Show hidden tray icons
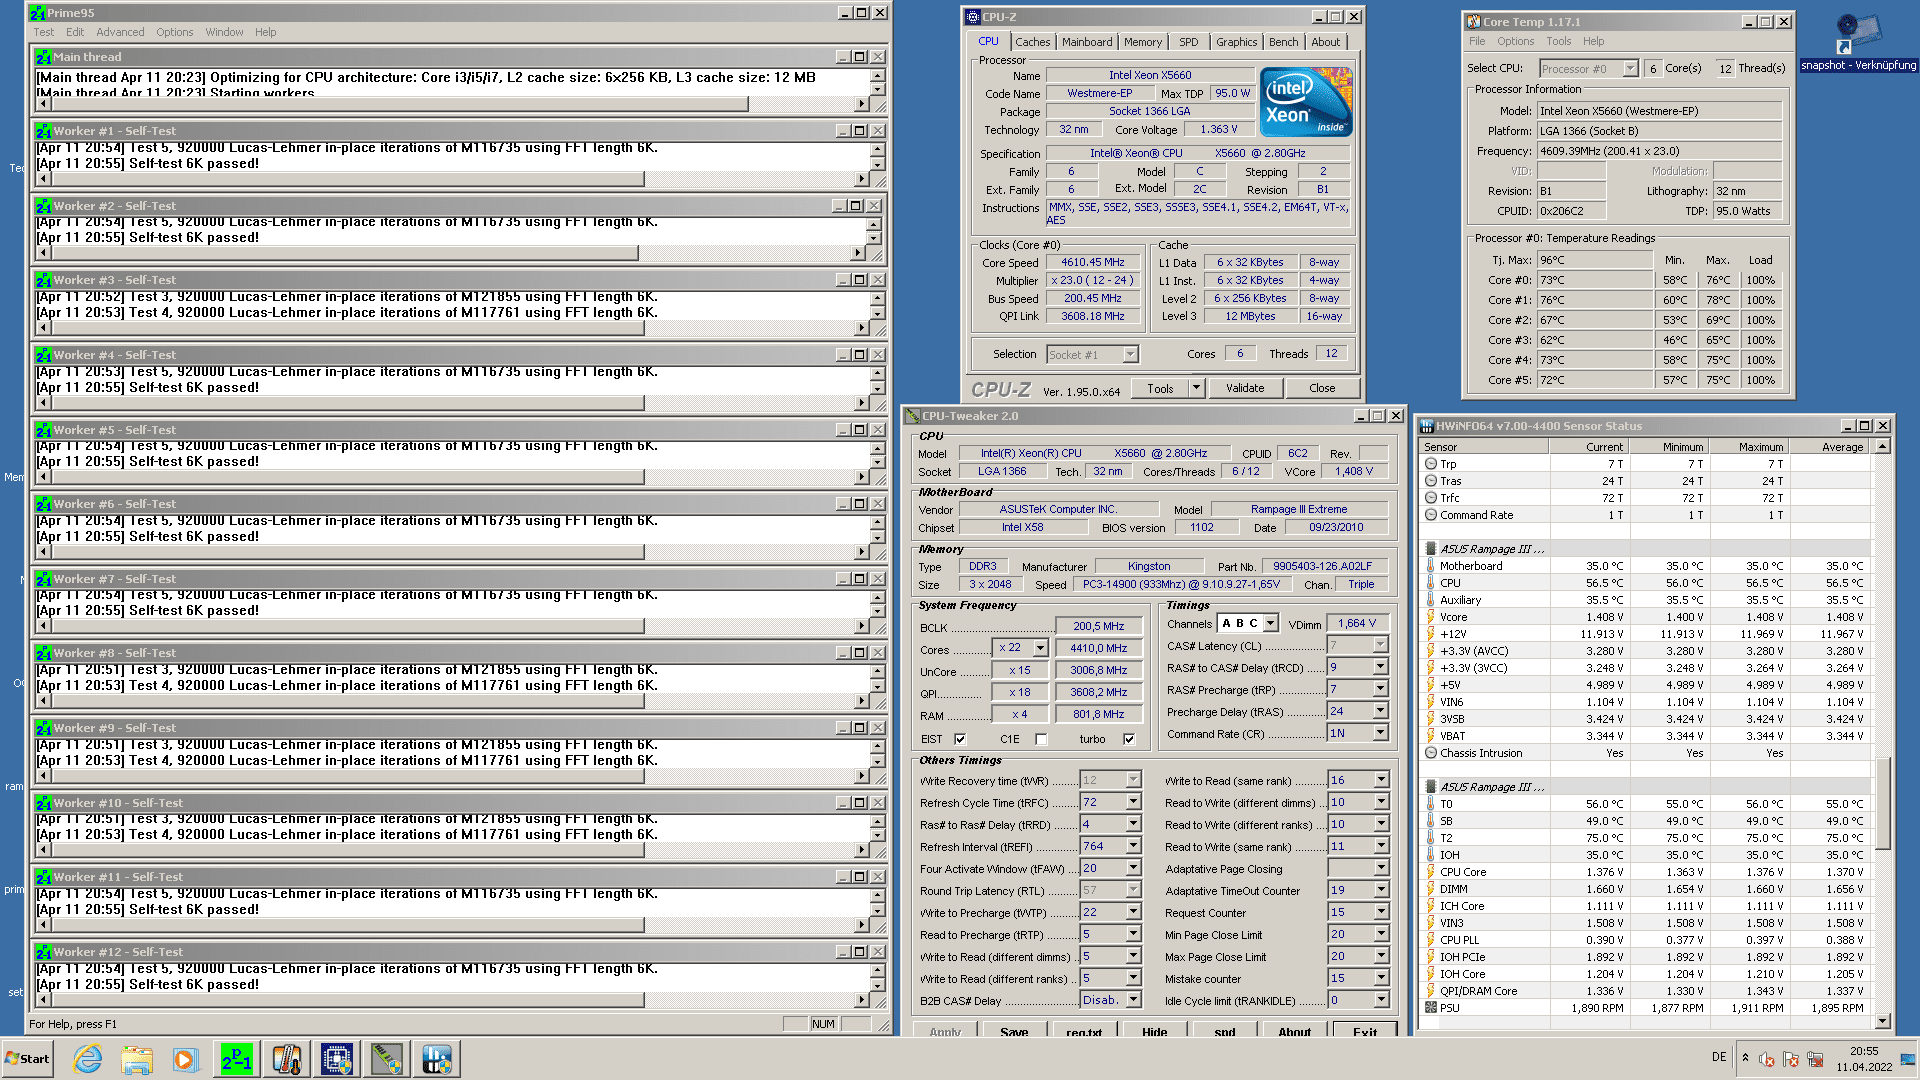The height and width of the screenshot is (1080, 1920). coord(1745,1058)
